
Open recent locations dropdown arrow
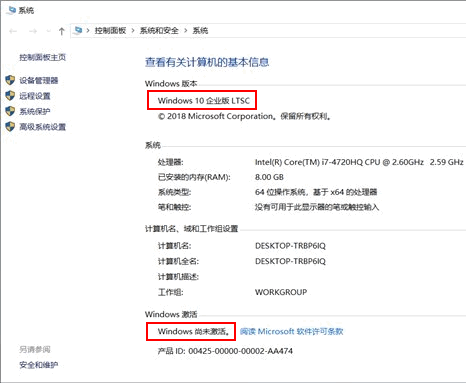49,31
